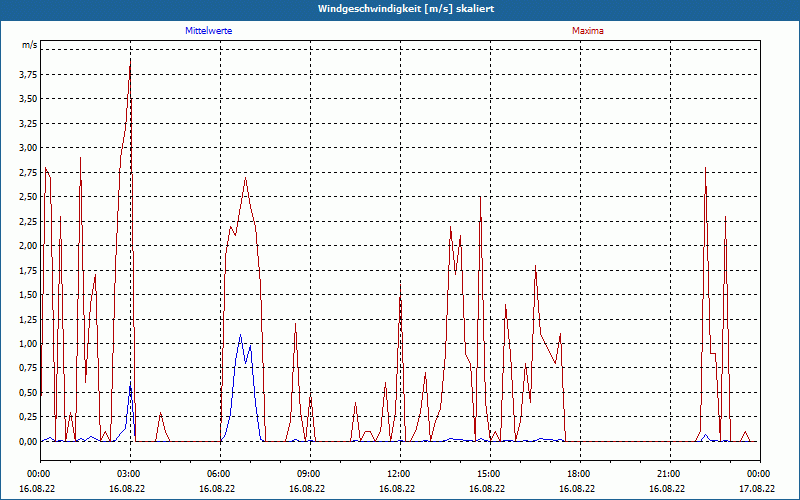The width and height of the screenshot is (800, 500).
Task: Select the 2,00 y-axis value
Action: coord(28,246)
